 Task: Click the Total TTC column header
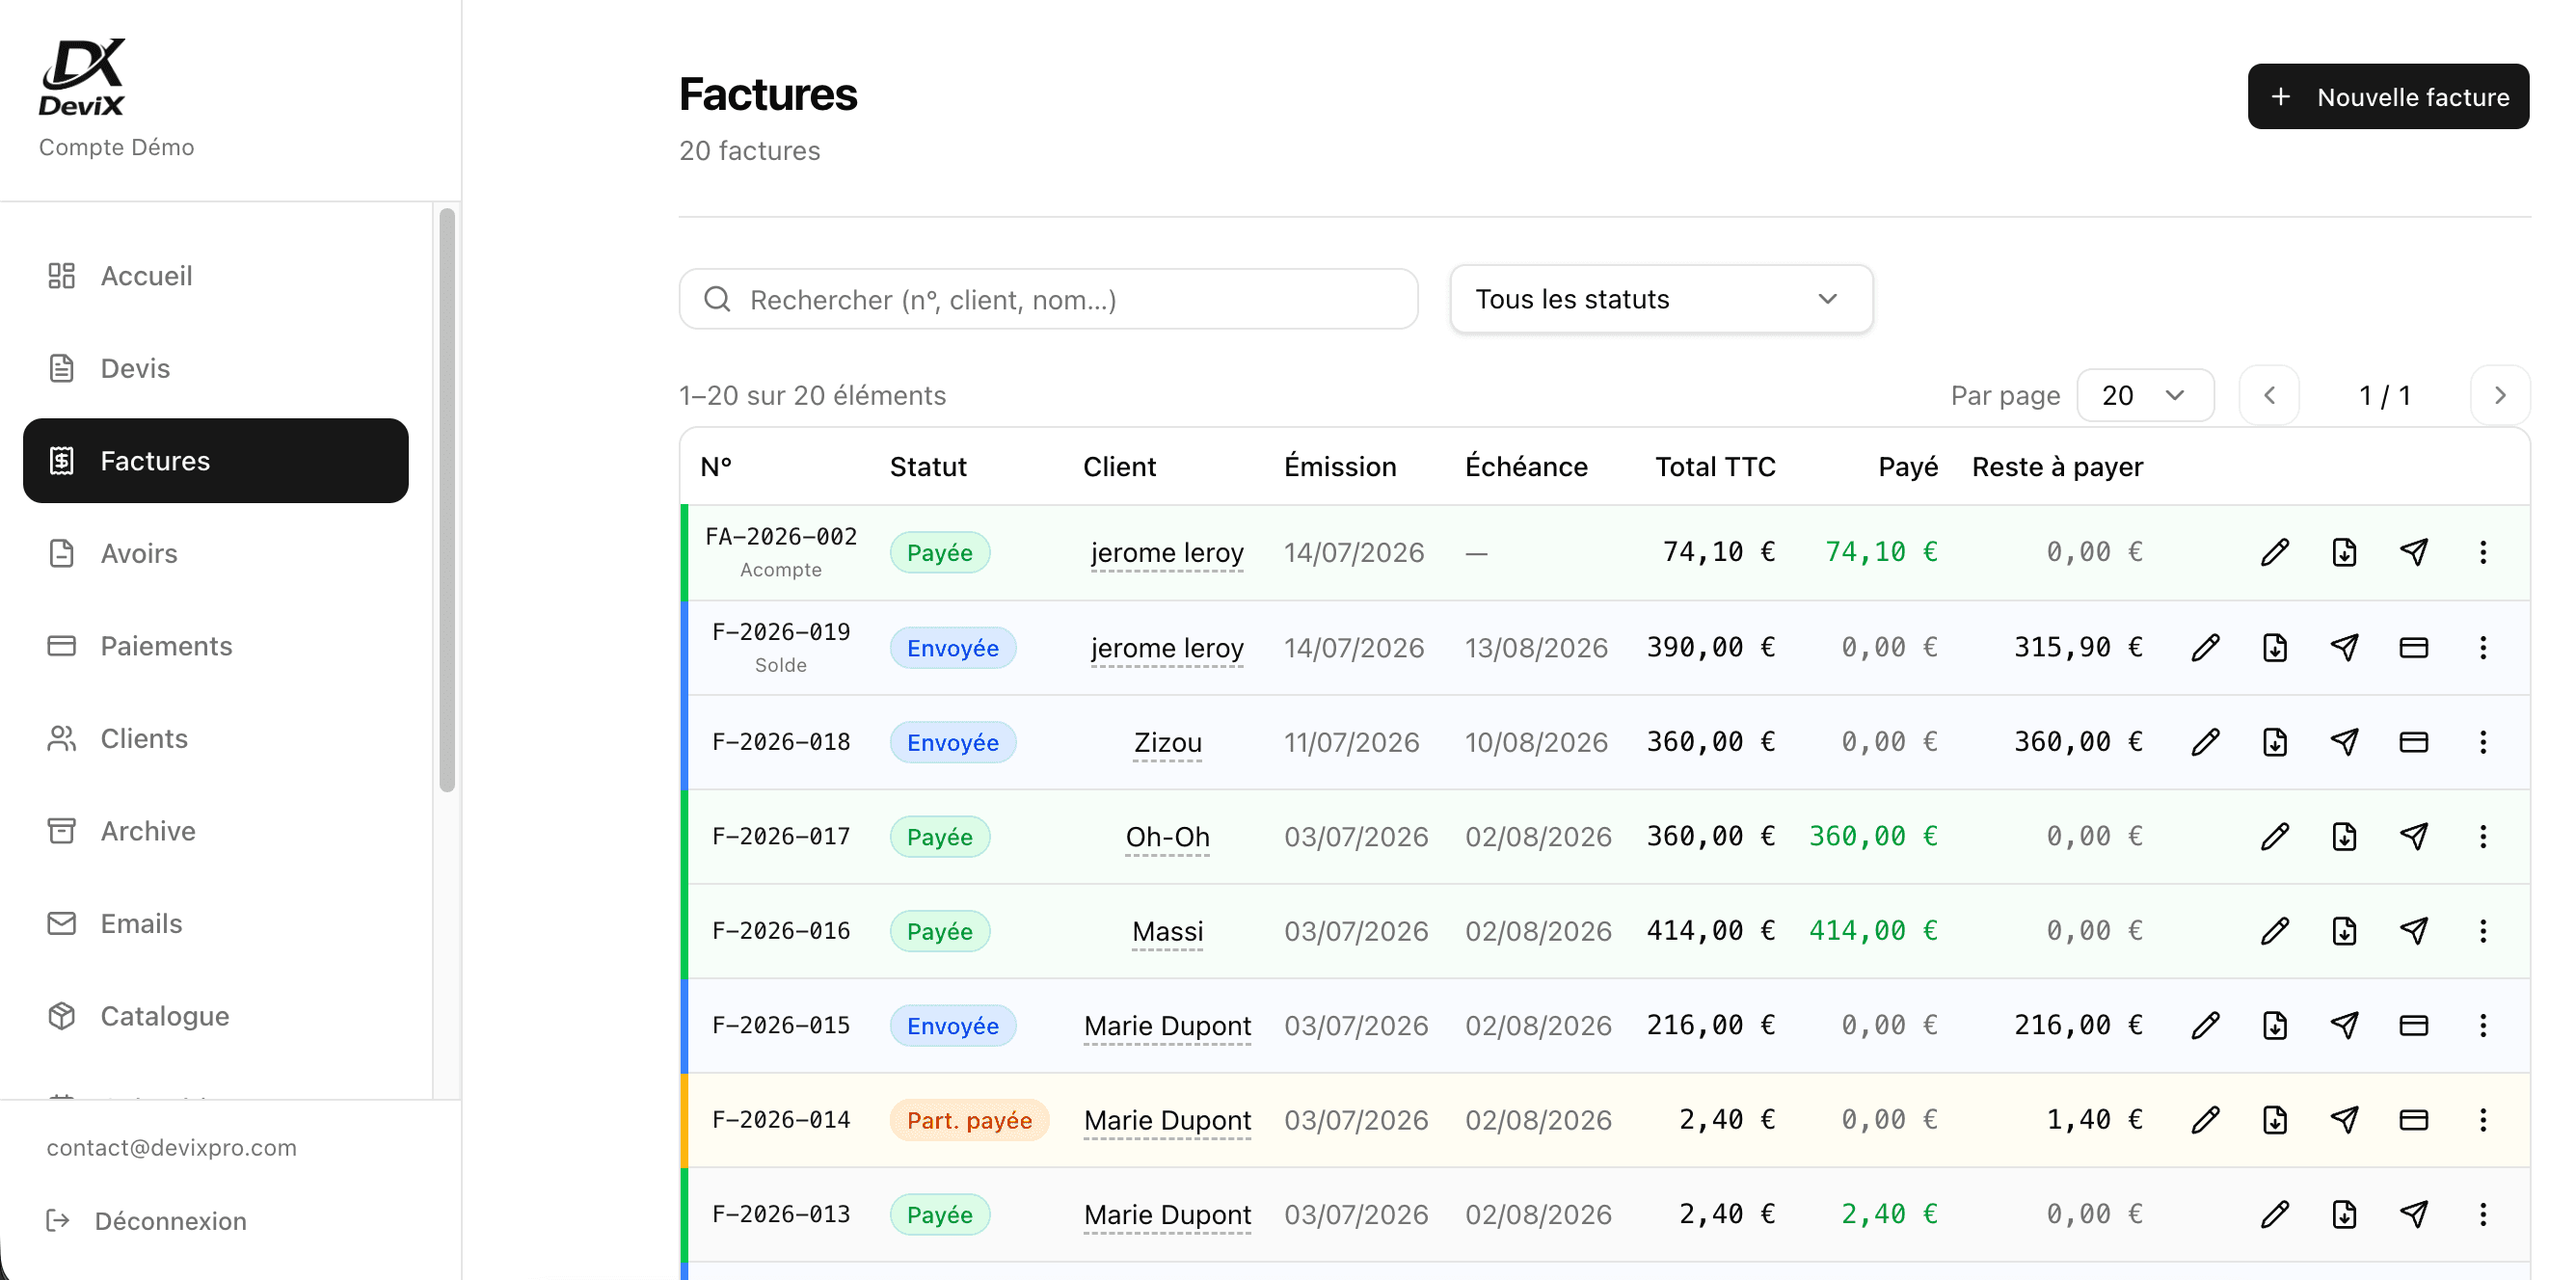1715,467
